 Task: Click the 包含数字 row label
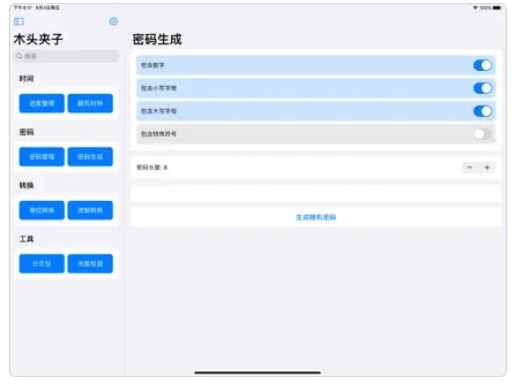click(153, 65)
